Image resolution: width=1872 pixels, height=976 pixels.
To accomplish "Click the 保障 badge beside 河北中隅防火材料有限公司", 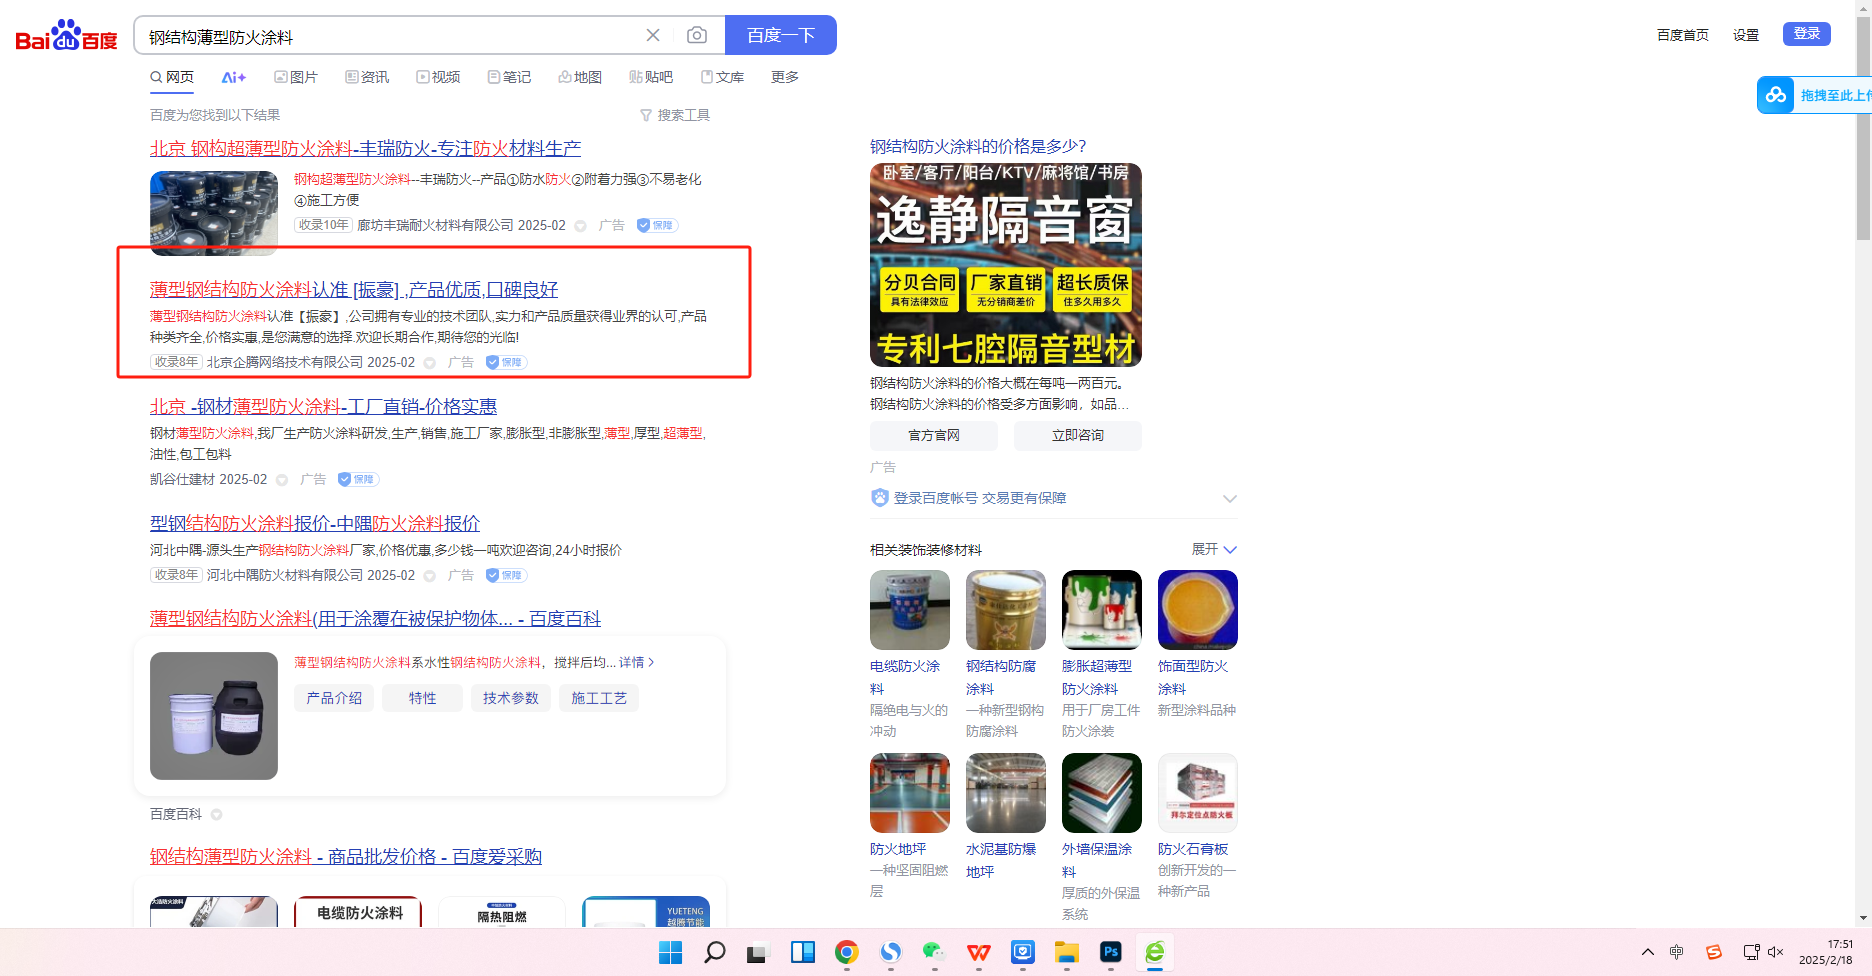I will pyautogui.click(x=506, y=576).
